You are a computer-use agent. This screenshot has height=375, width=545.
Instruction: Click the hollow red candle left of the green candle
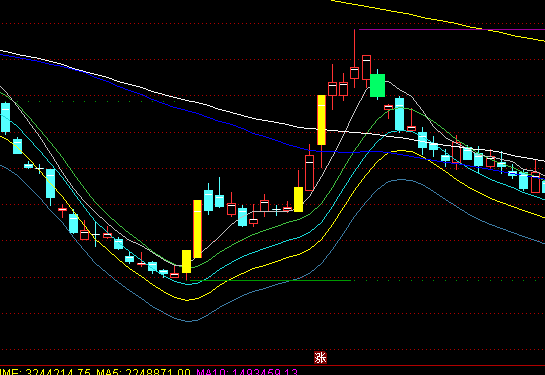[x=366, y=68]
